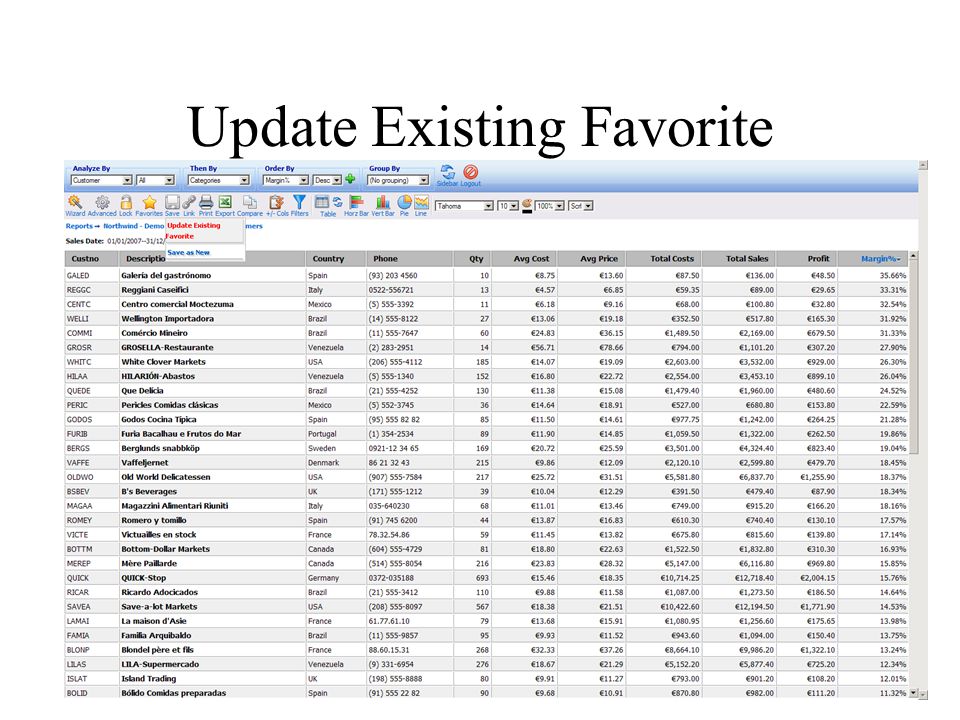Screen dimensions: 960x720
Task: Click the Reports breadcrumb link
Action: tap(79, 226)
